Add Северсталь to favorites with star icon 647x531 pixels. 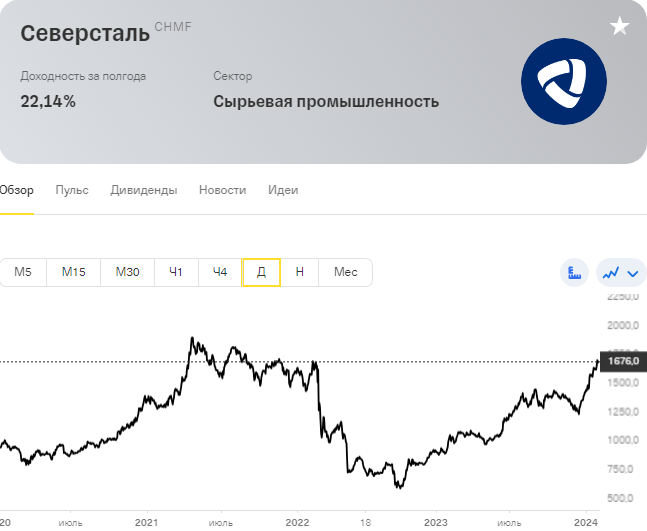coord(619,26)
